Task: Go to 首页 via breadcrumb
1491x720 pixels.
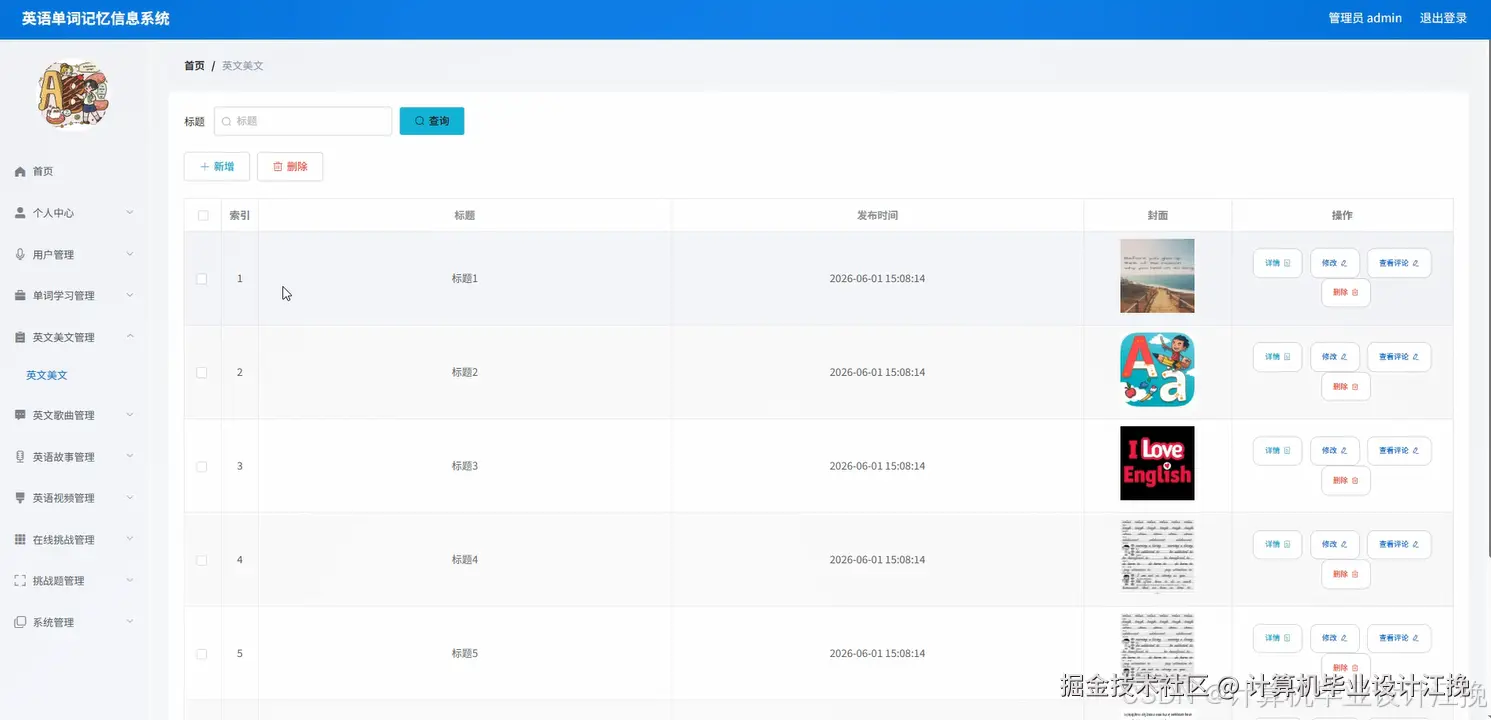Action: point(194,66)
